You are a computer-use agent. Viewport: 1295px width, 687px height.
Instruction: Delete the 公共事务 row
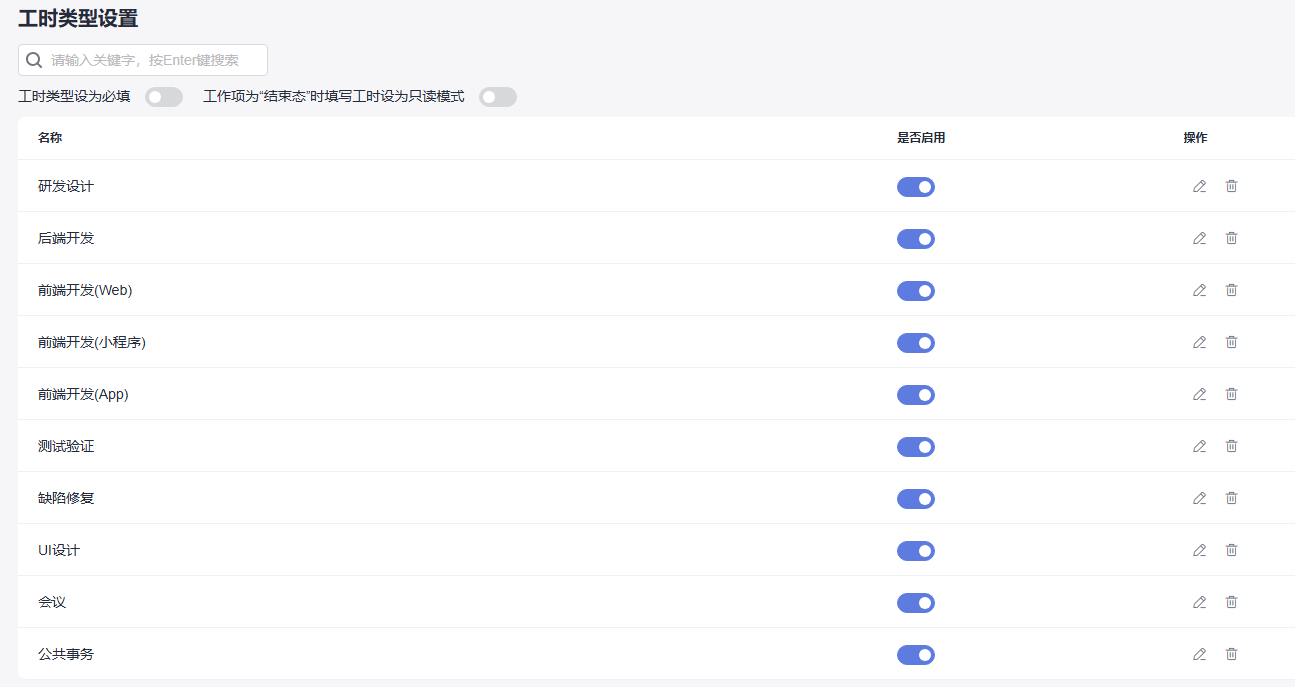(1231, 654)
